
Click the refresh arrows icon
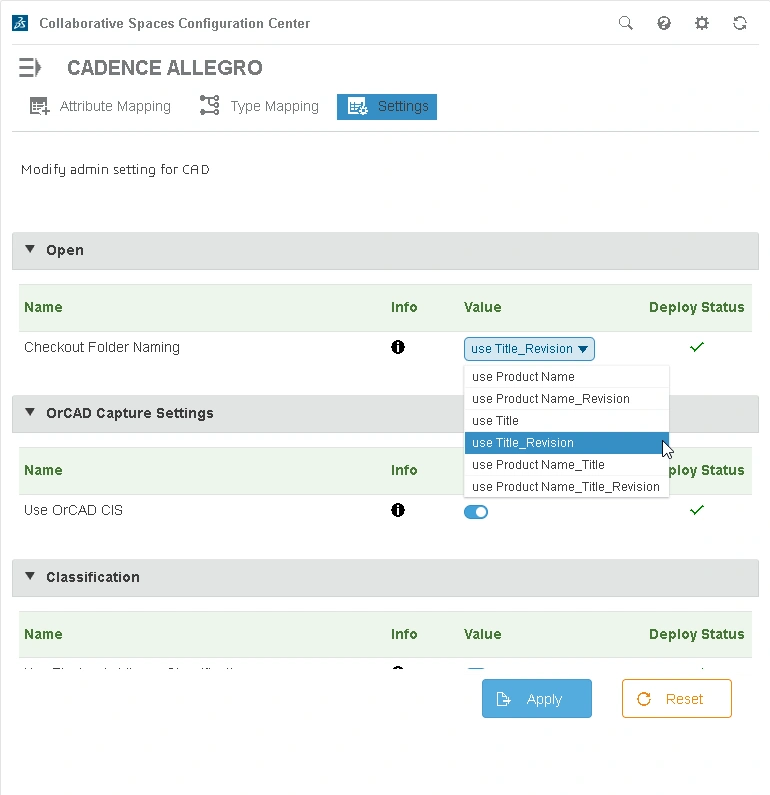pos(740,23)
